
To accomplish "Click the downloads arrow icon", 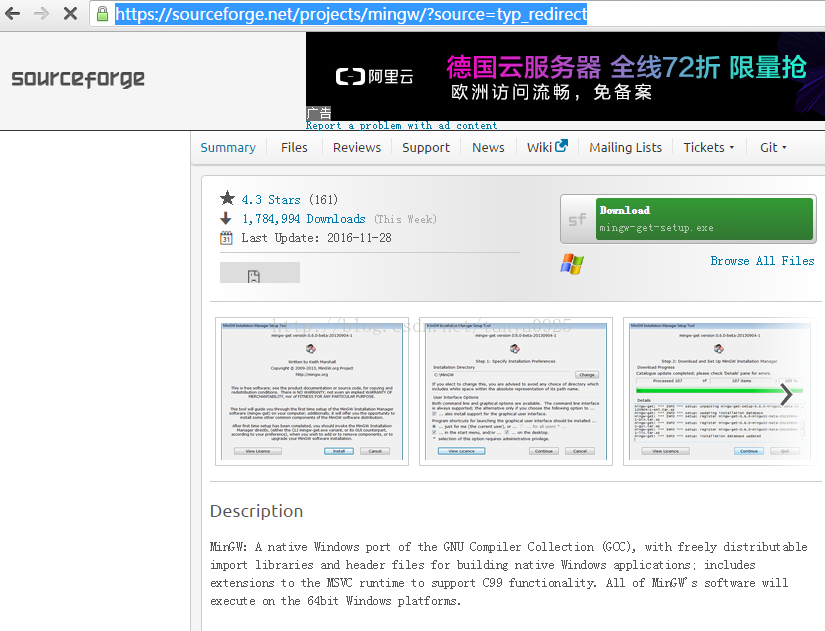I will [x=226, y=218].
